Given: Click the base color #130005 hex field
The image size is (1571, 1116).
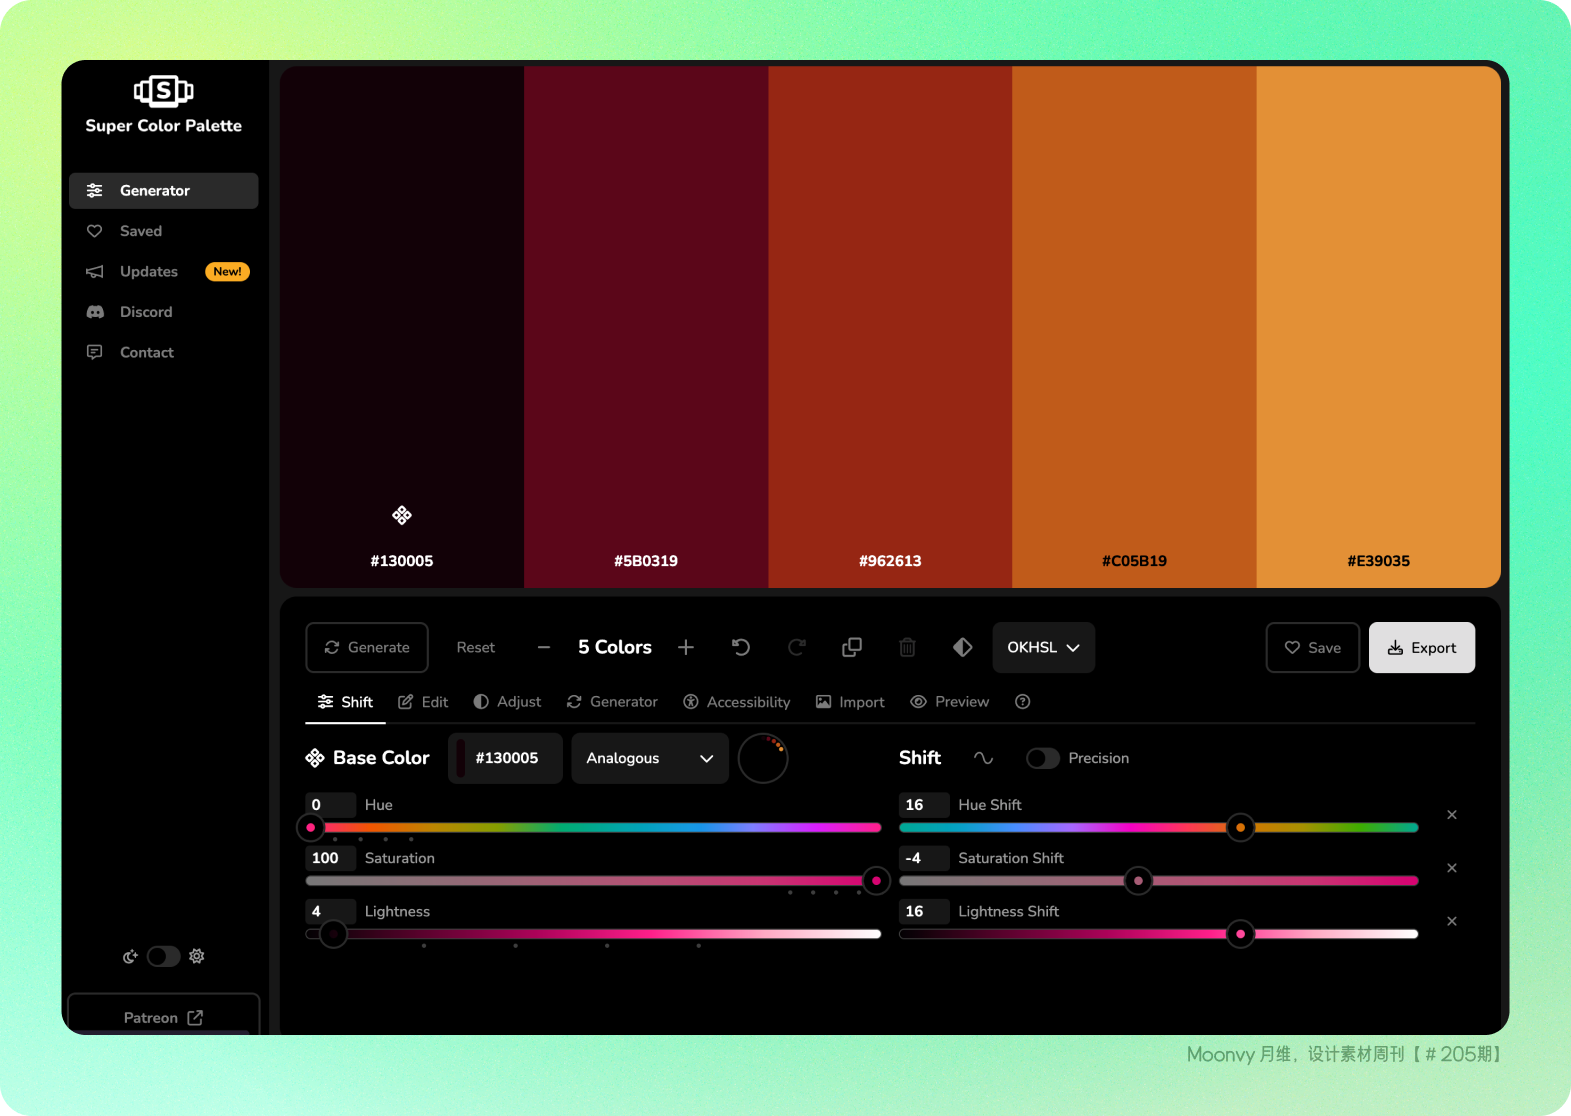Looking at the screenshot, I should pos(506,758).
